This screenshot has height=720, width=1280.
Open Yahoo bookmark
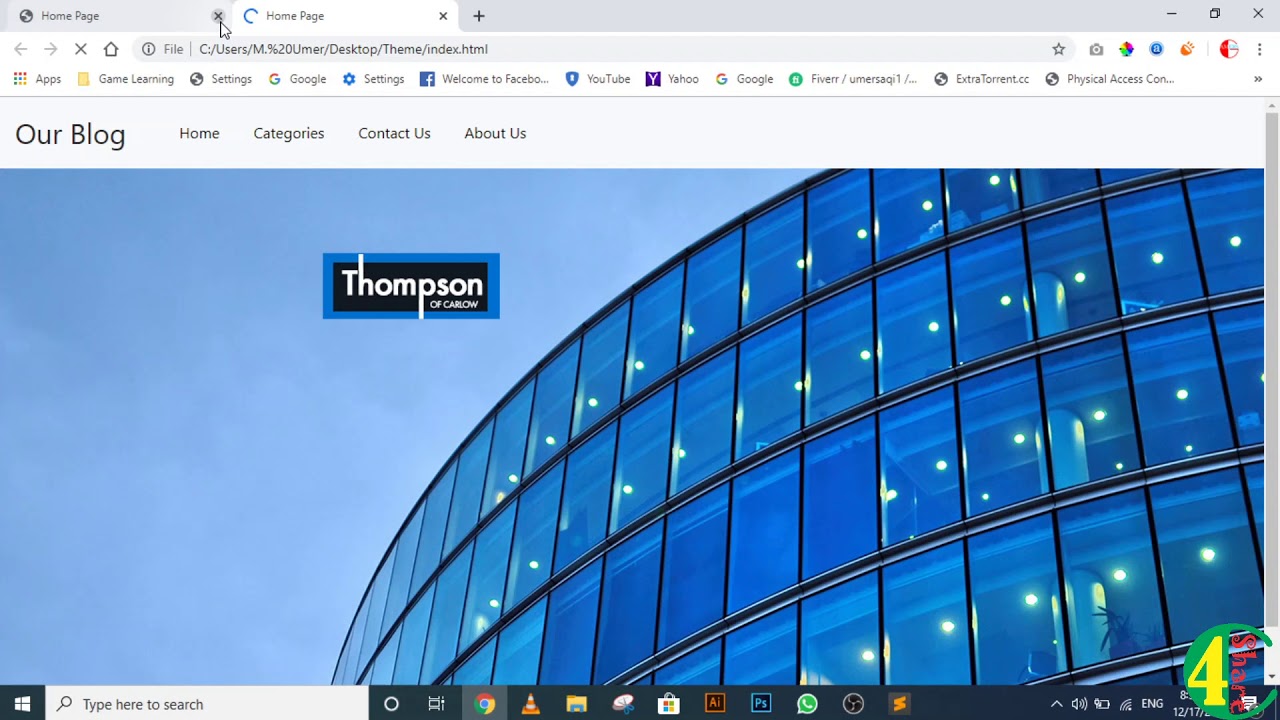(x=672, y=79)
